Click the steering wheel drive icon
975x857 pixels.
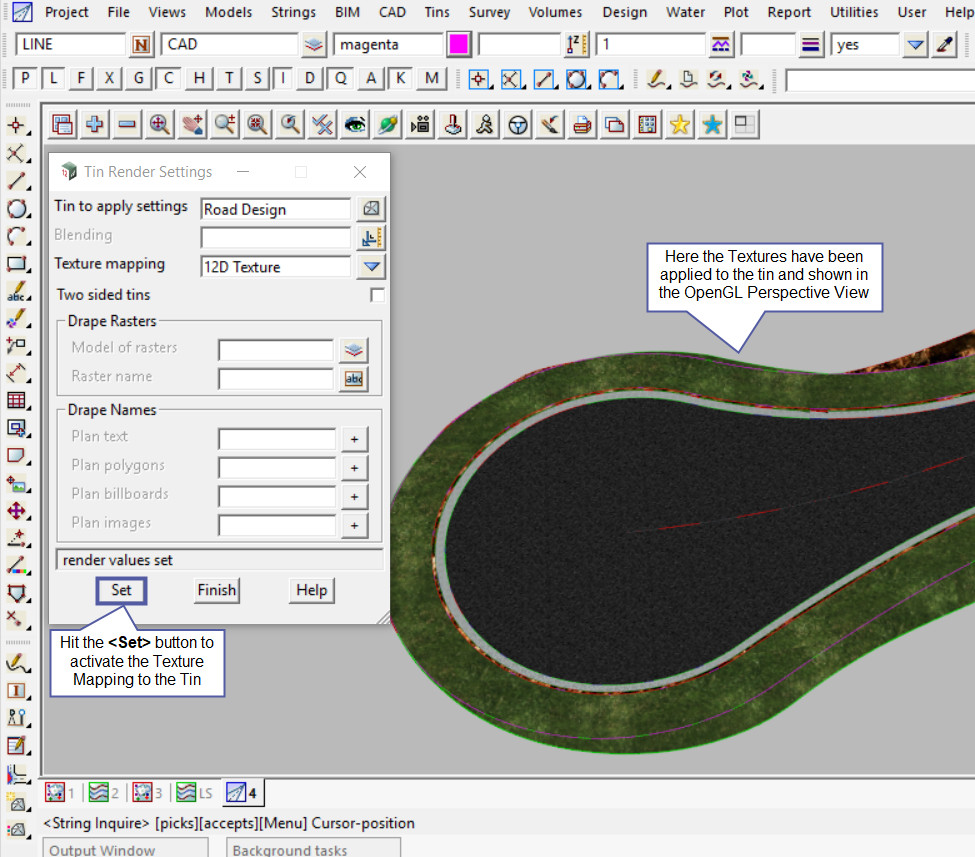518,124
